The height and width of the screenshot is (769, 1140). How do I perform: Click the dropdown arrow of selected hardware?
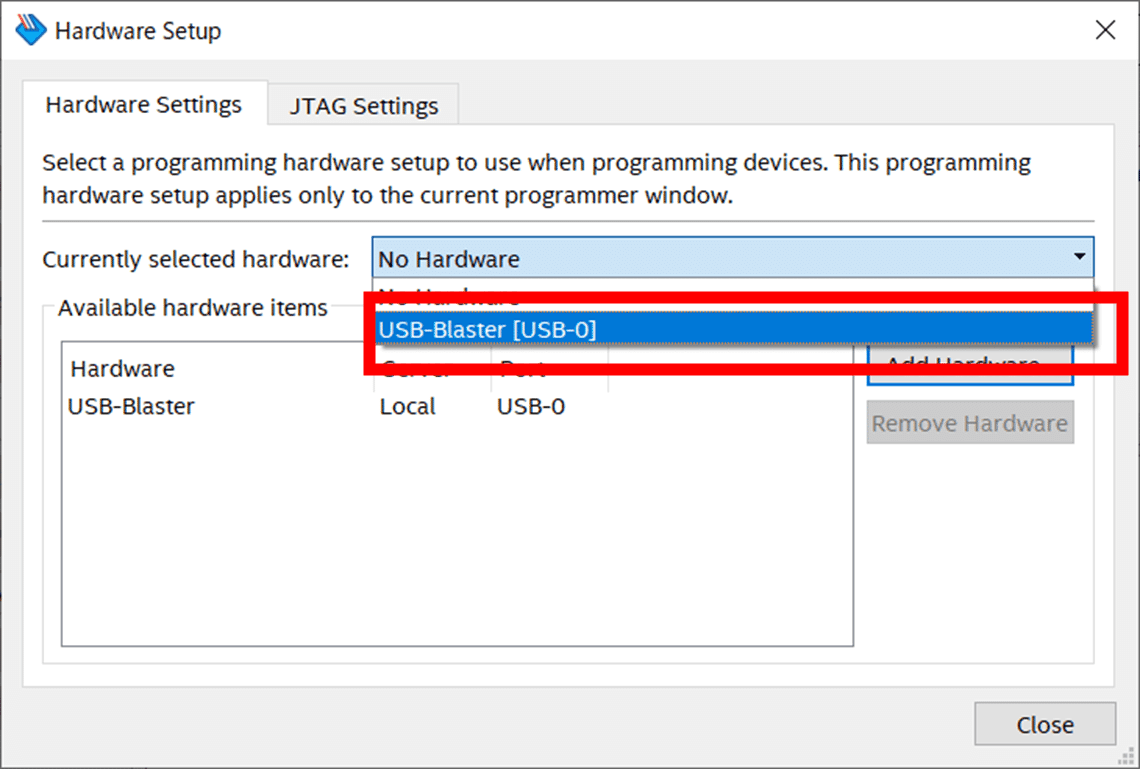[1079, 257]
